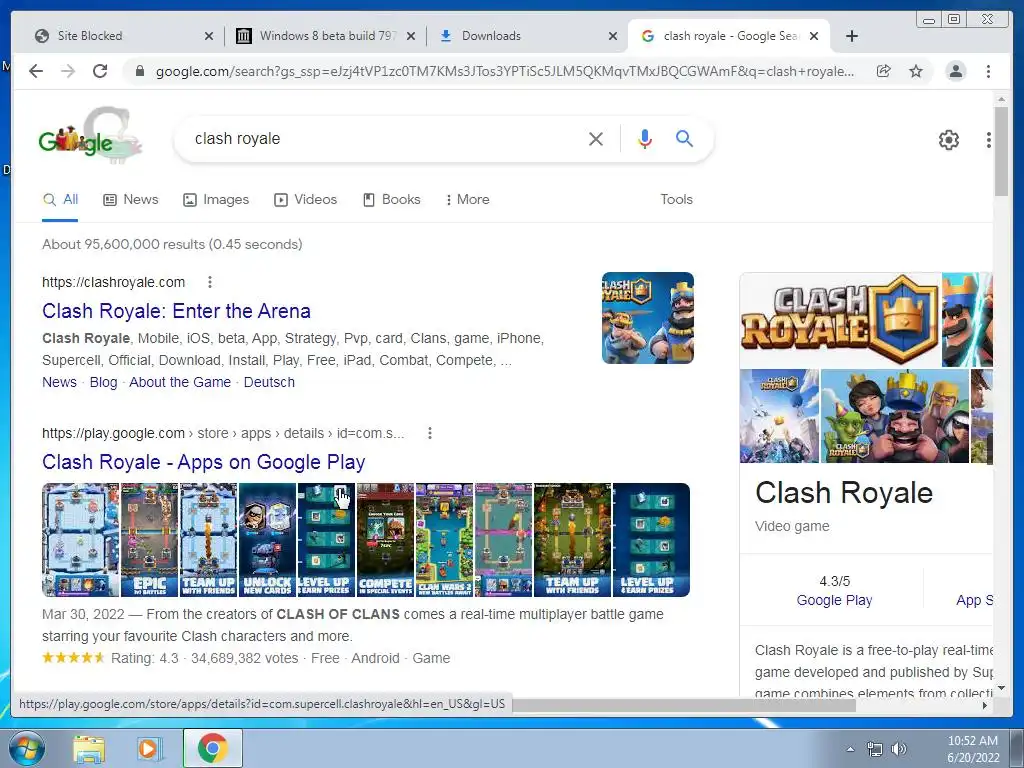The height and width of the screenshot is (768, 1024).
Task: Open Google Play rating link in panel
Action: click(834, 600)
